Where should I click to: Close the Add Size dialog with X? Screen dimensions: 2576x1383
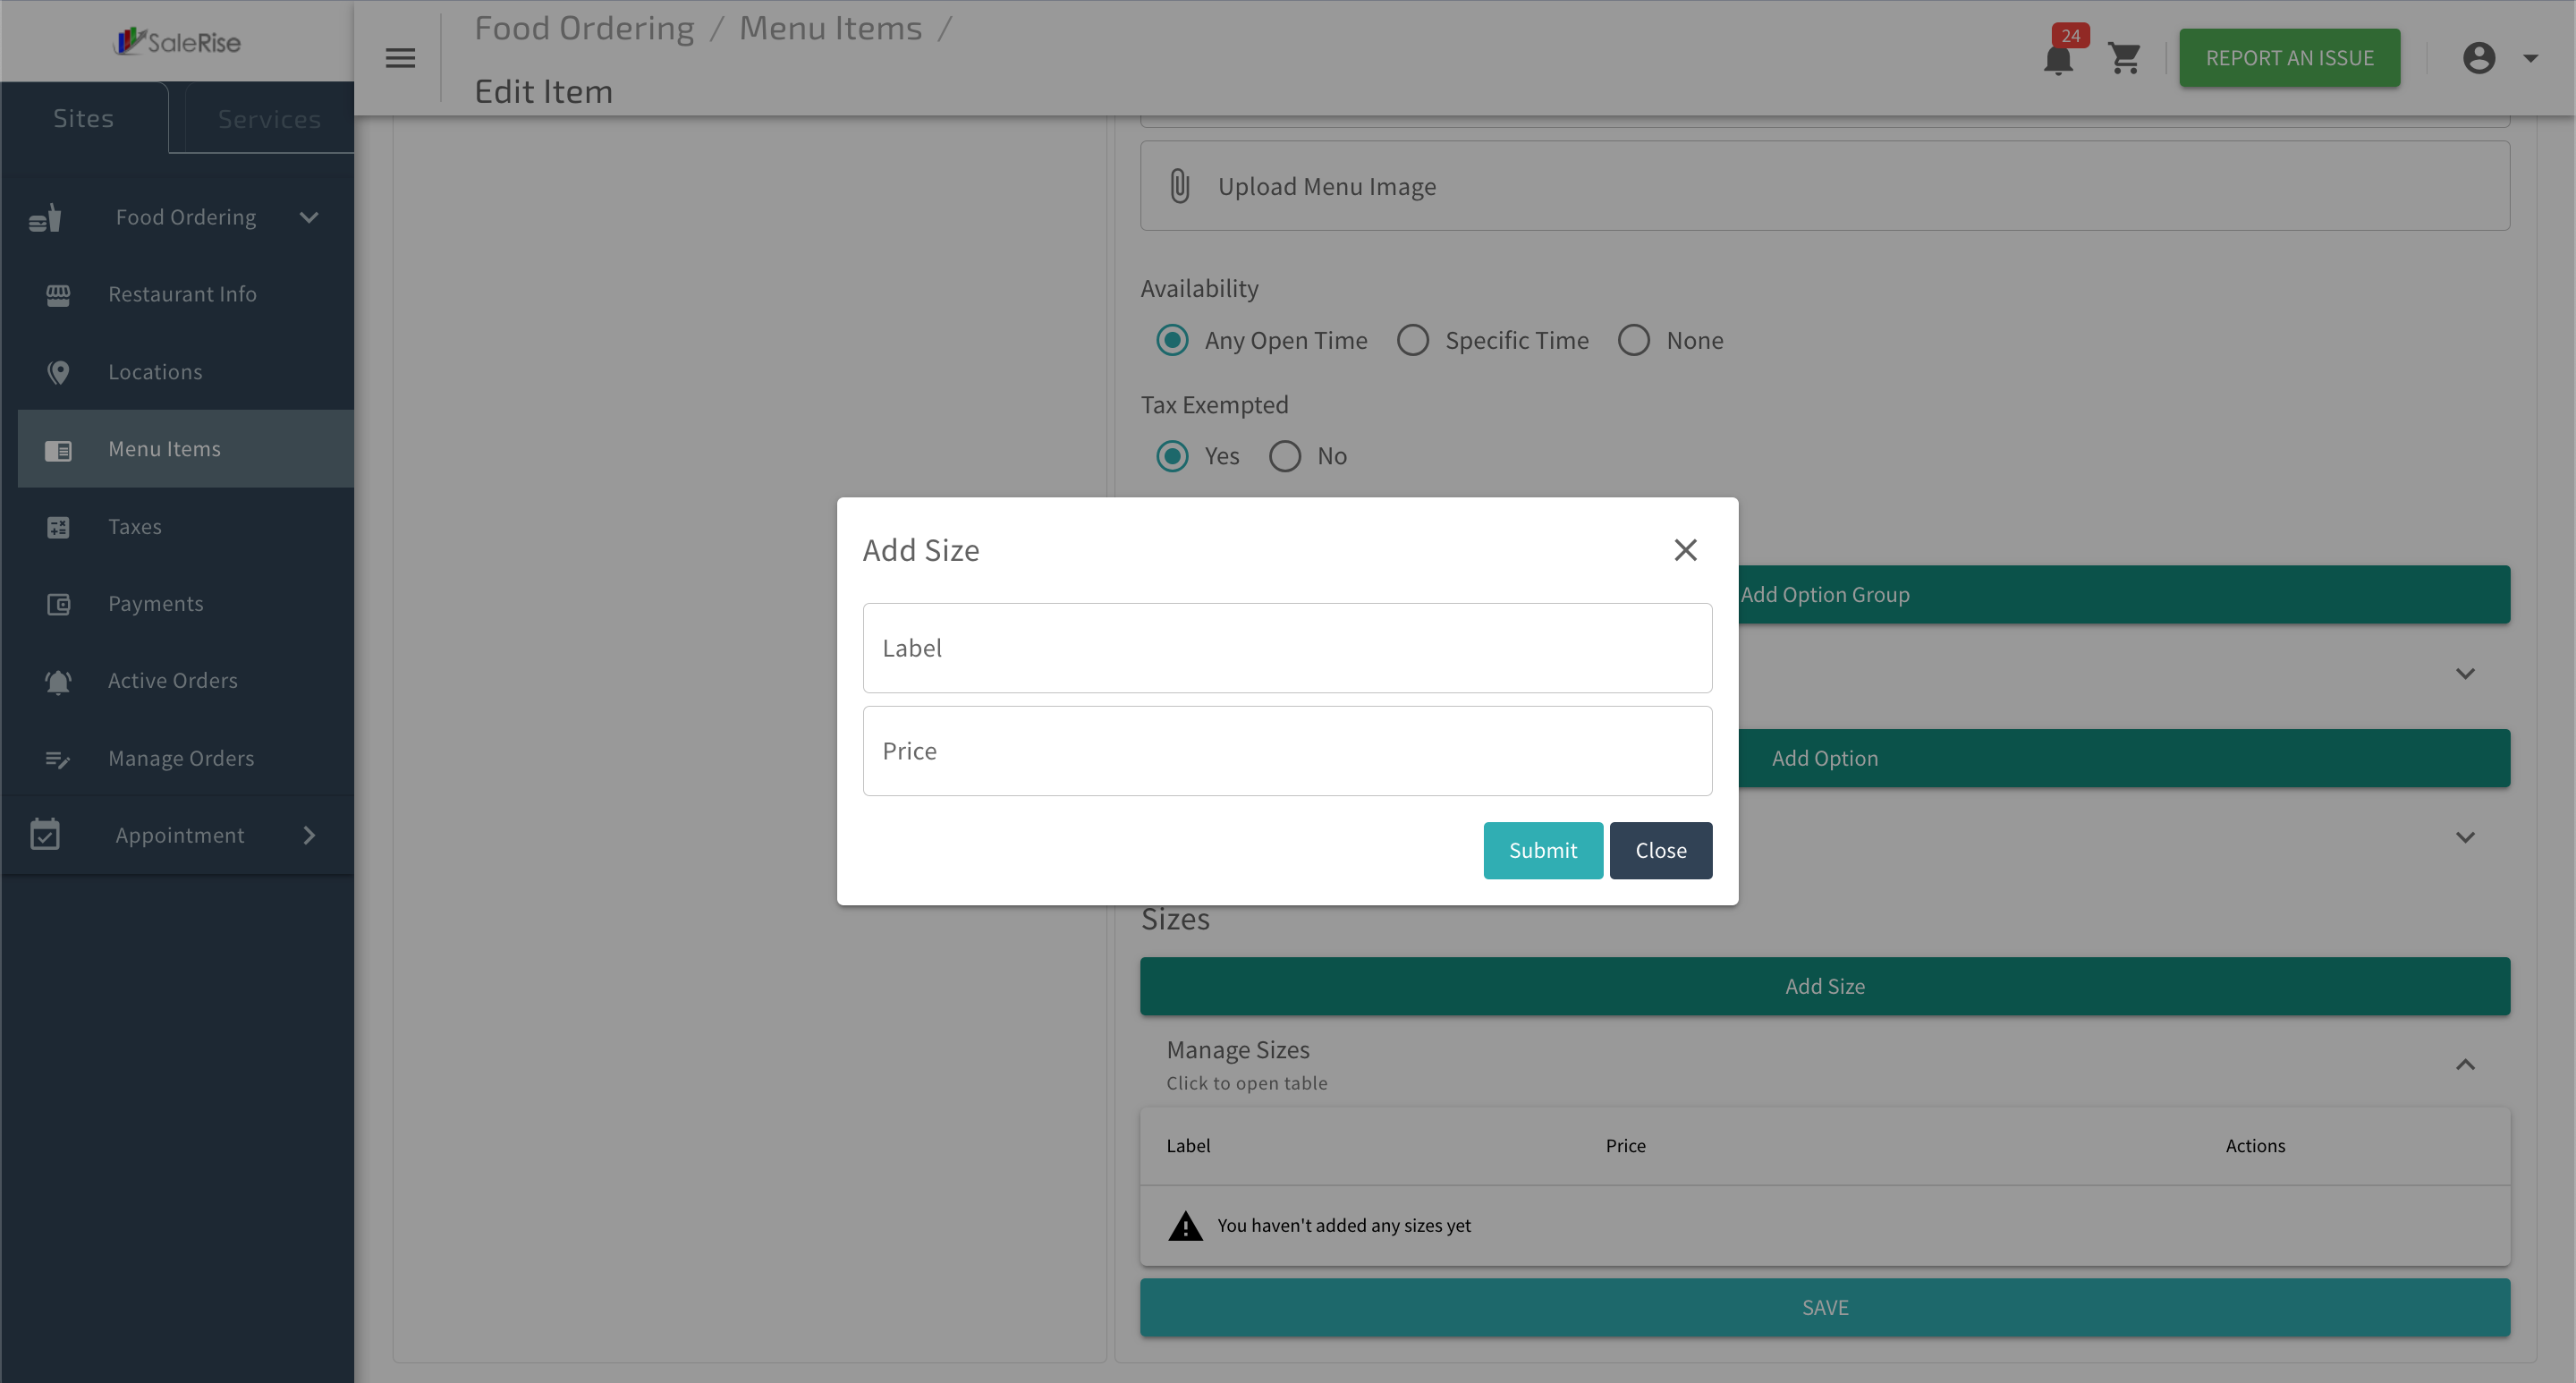pos(1686,550)
